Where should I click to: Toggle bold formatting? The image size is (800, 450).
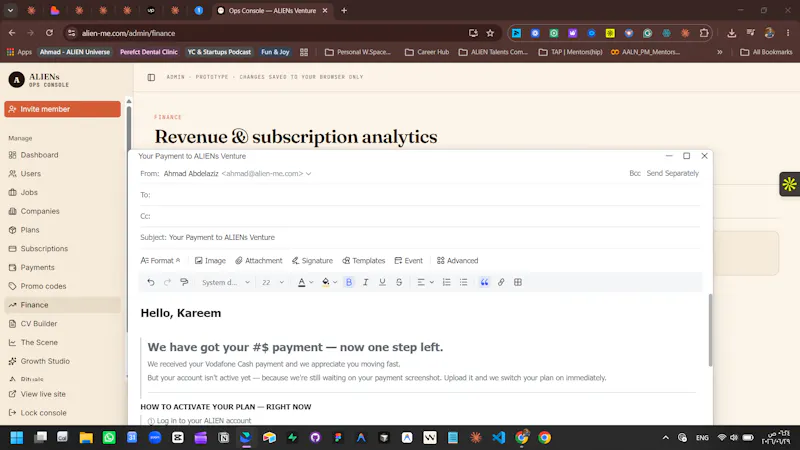pyautogui.click(x=349, y=282)
